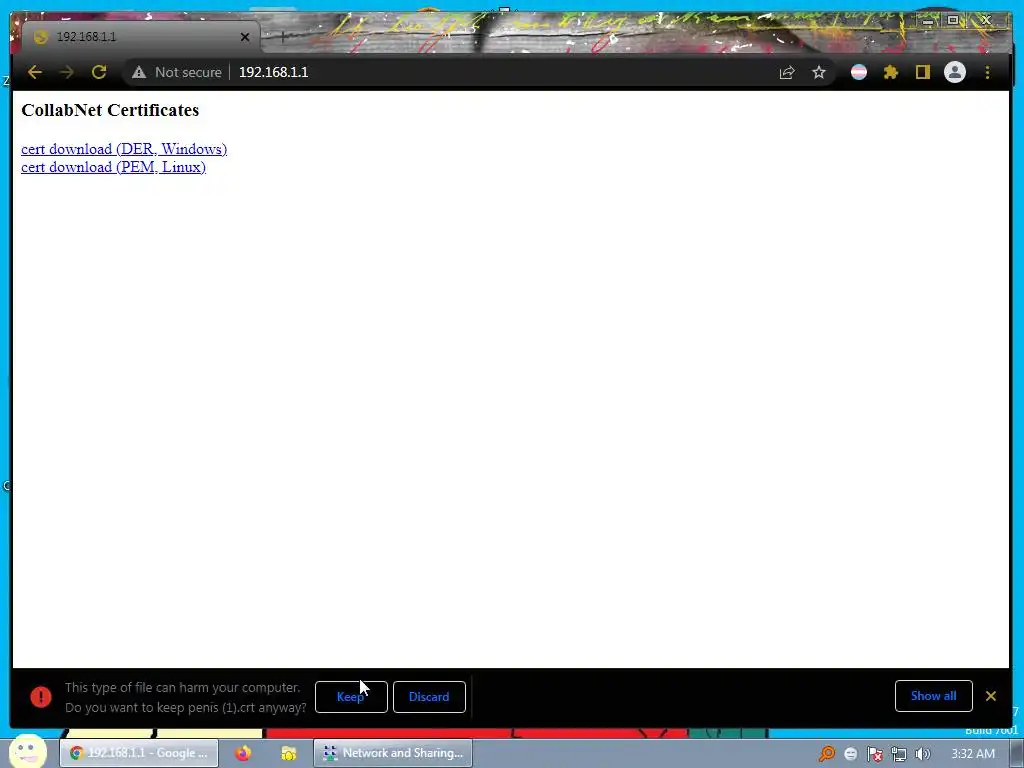Open the Extensions puzzle-piece menu
Image resolution: width=1024 pixels, height=768 pixels.
tap(891, 72)
